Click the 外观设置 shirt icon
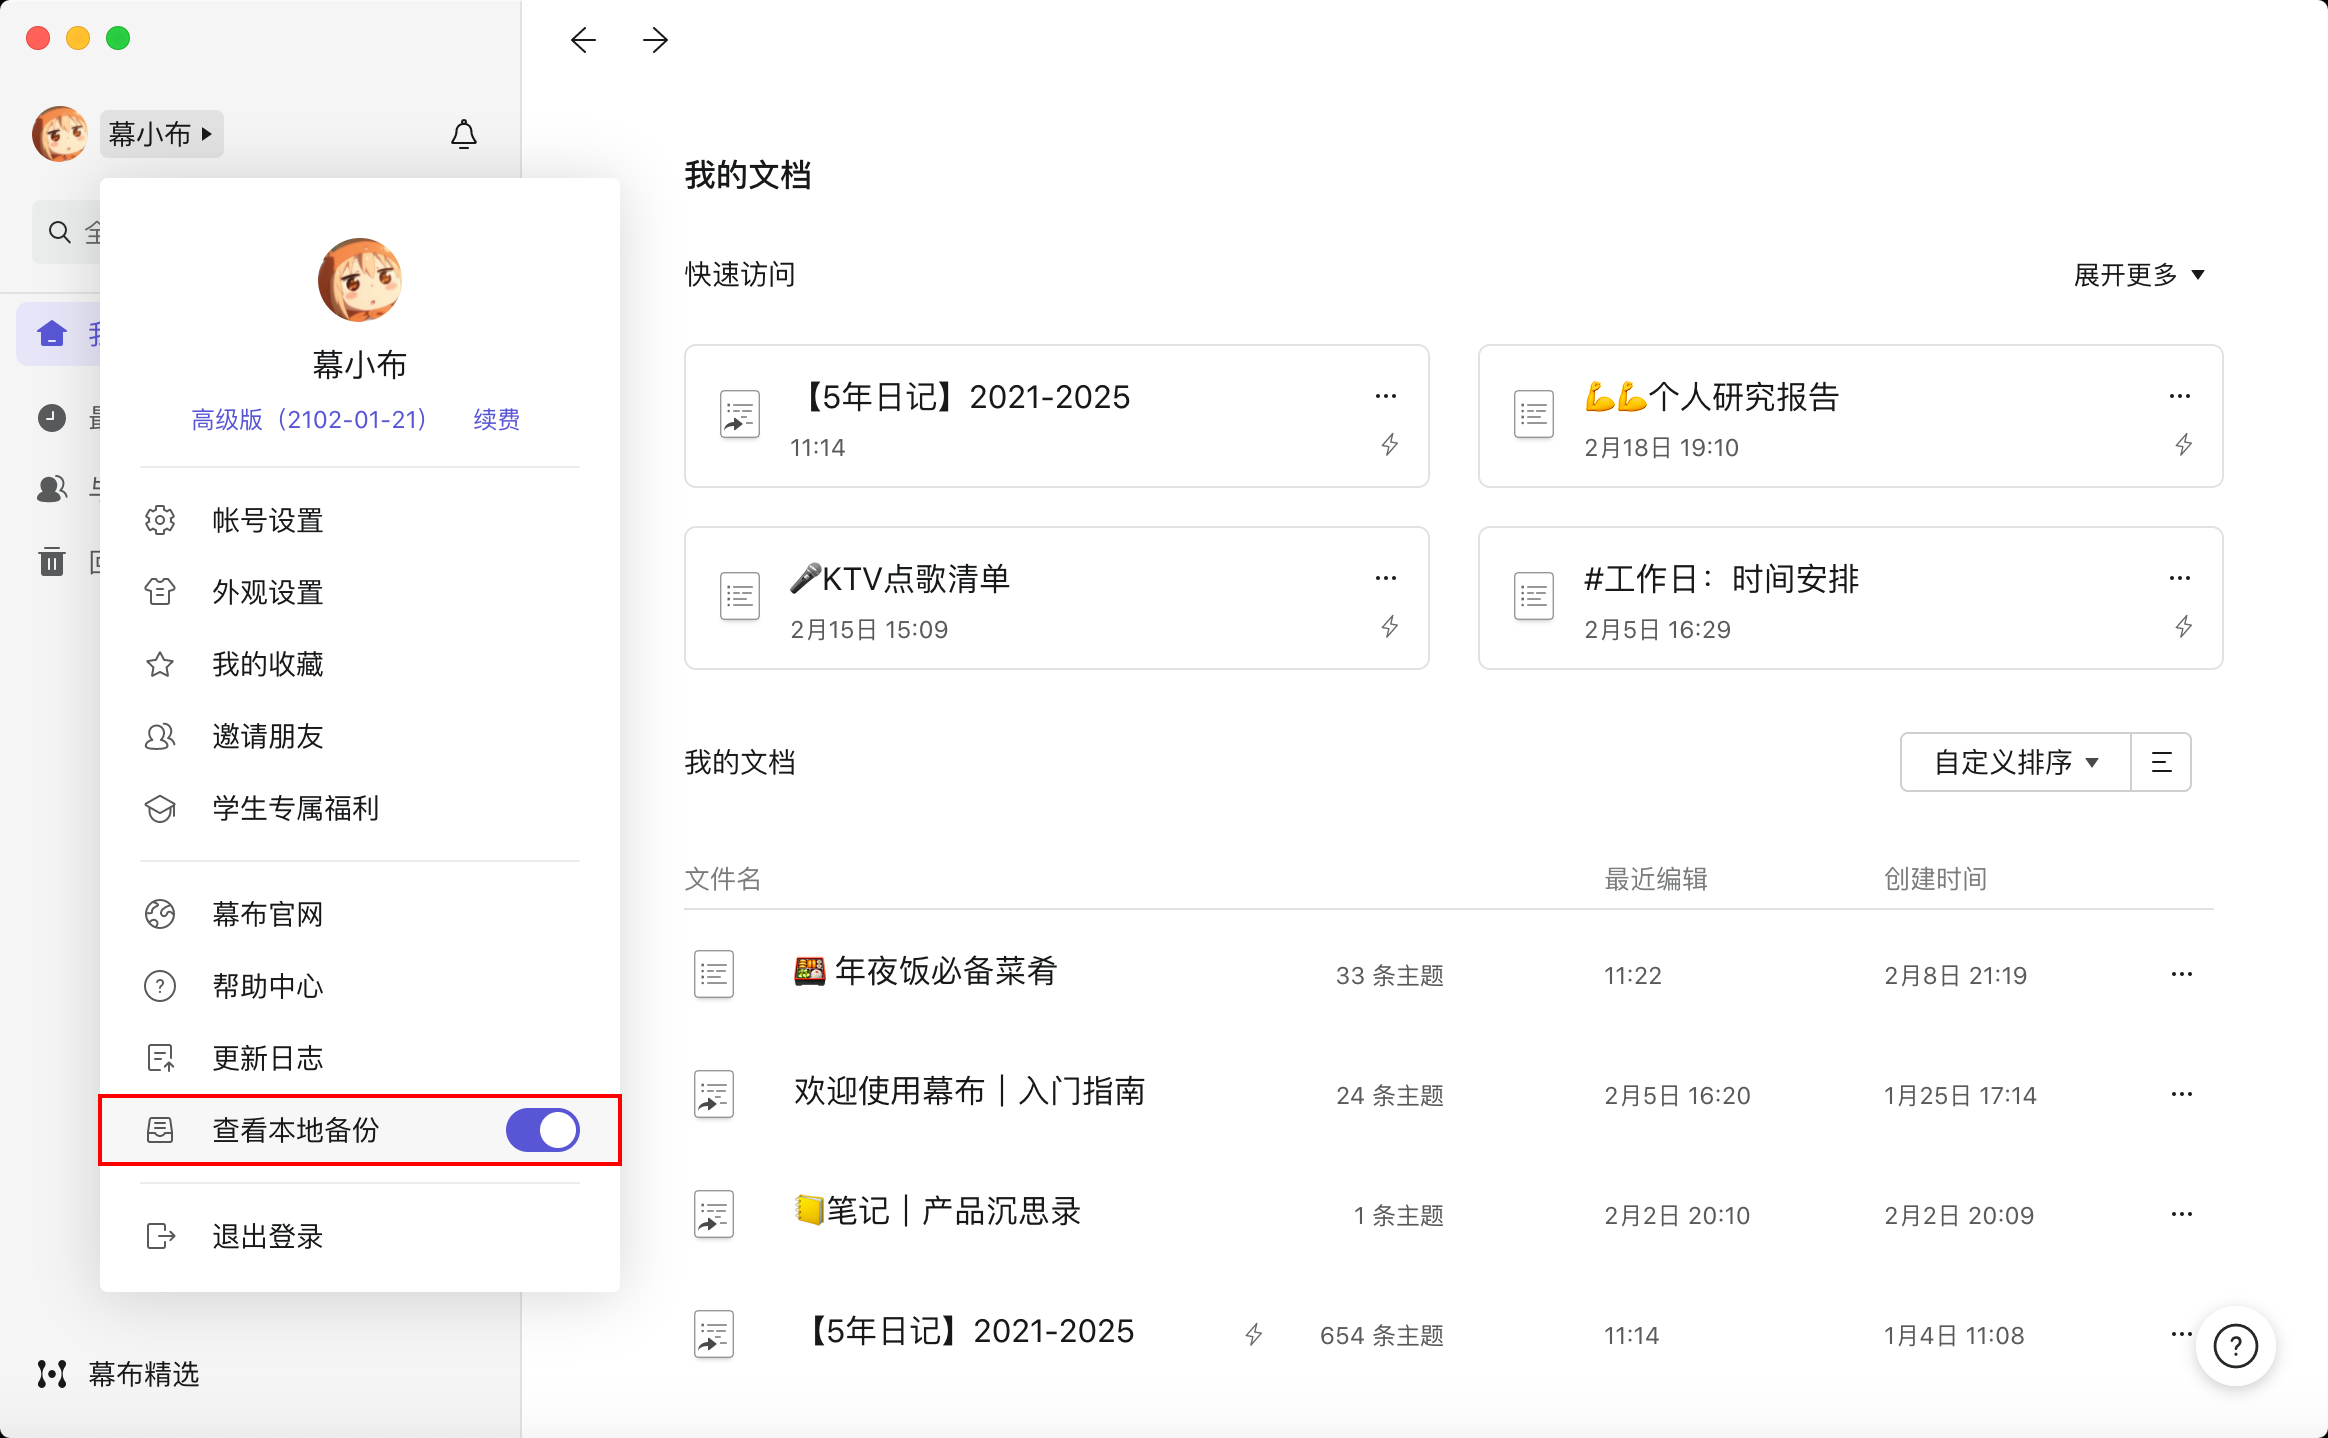The height and width of the screenshot is (1438, 2328). click(x=160, y=592)
